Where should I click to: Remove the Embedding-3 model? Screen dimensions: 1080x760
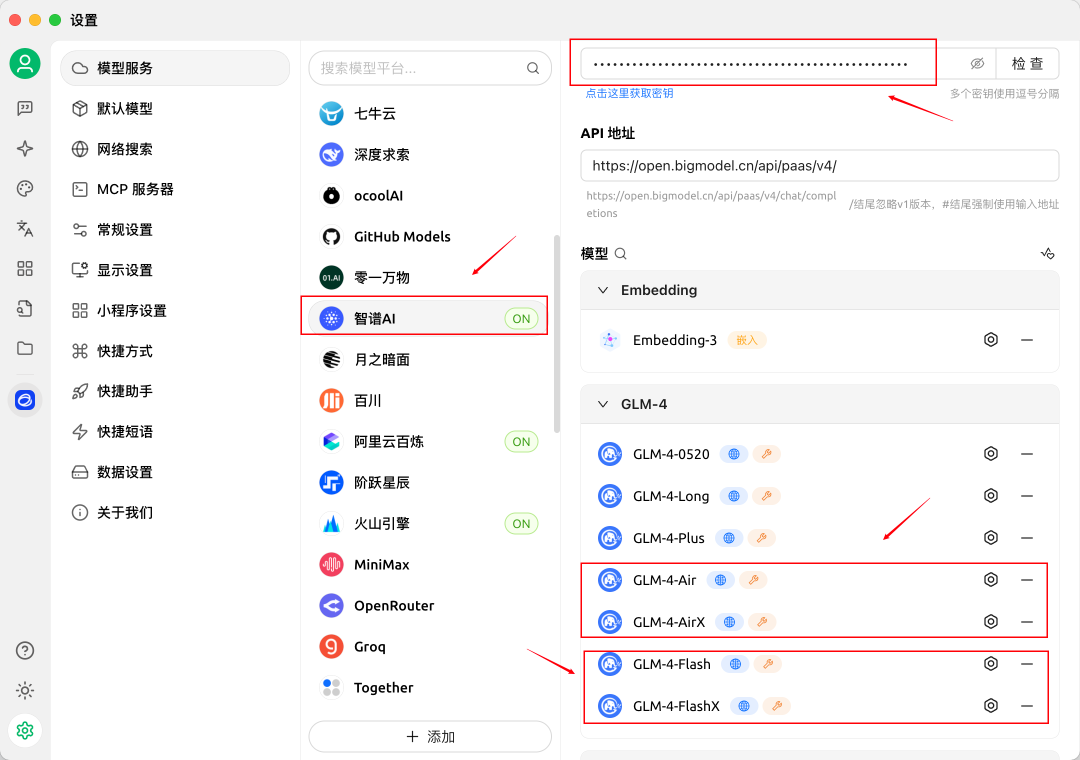[x=1027, y=340]
